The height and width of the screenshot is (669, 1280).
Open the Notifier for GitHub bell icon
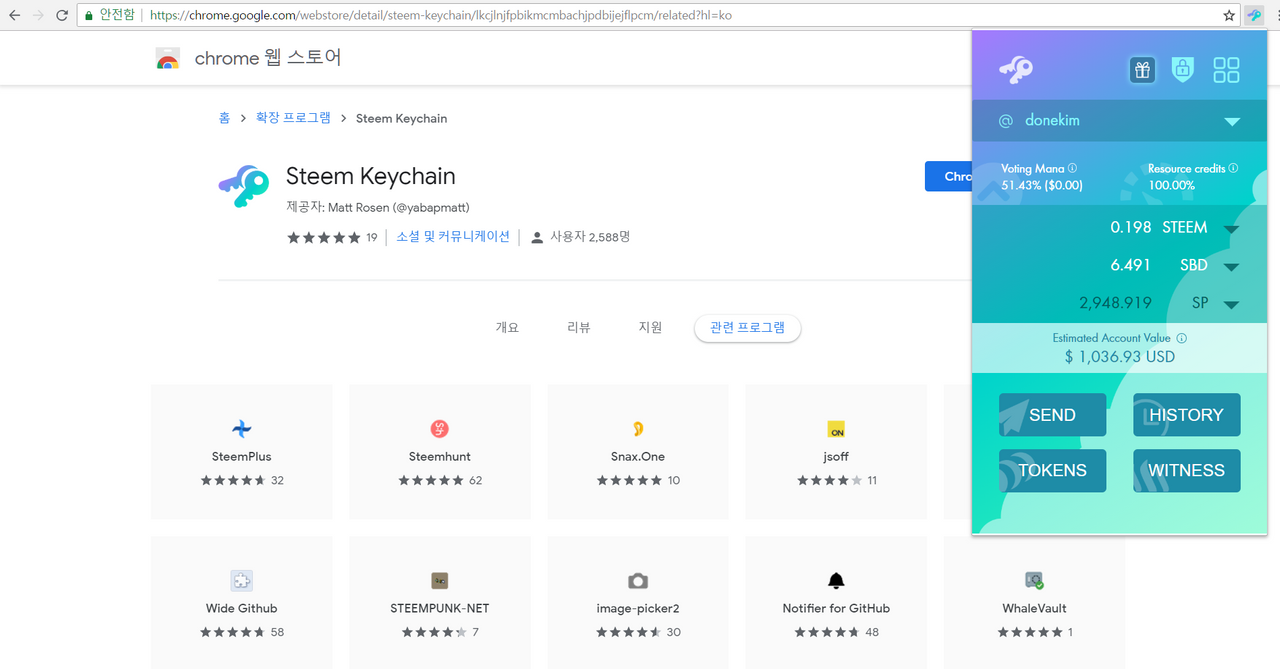[x=836, y=581]
